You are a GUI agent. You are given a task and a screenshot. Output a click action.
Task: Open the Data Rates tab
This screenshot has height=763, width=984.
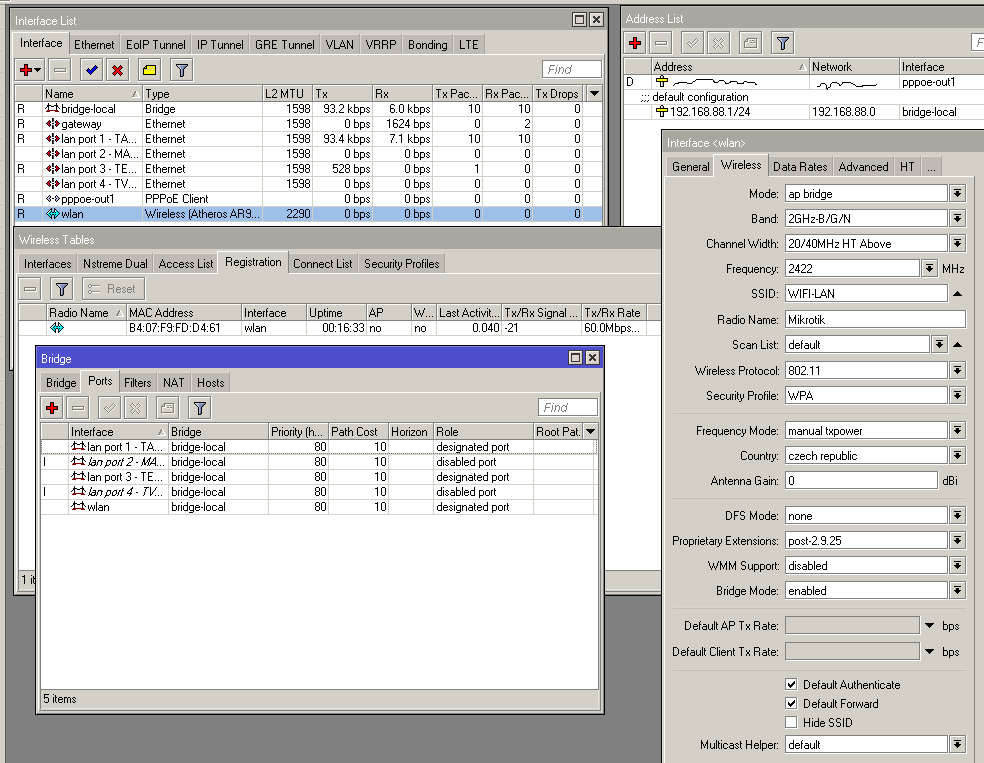[800, 167]
